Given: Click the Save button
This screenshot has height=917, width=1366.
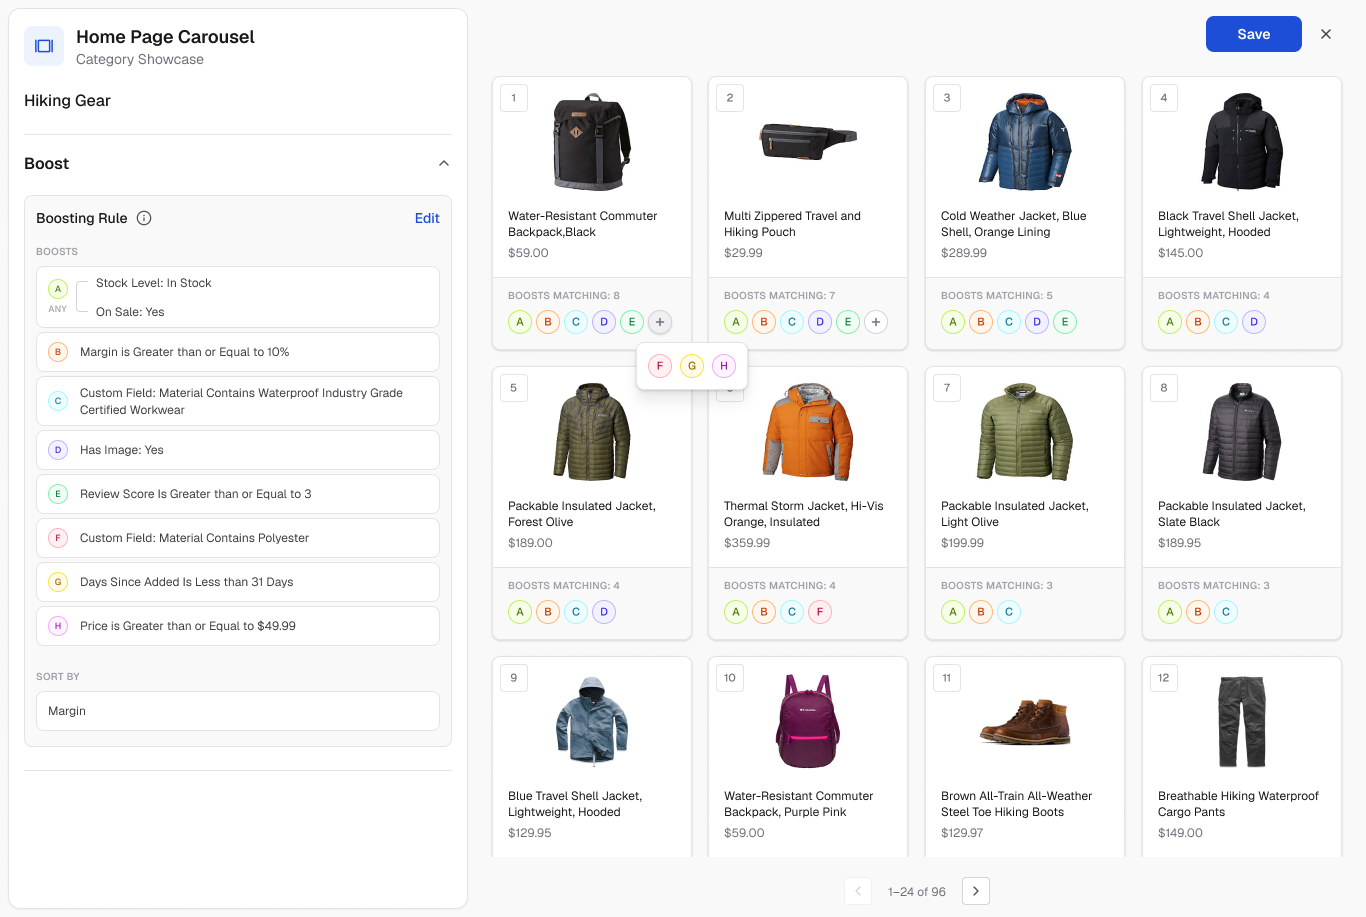Looking at the screenshot, I should [1254, 34].
